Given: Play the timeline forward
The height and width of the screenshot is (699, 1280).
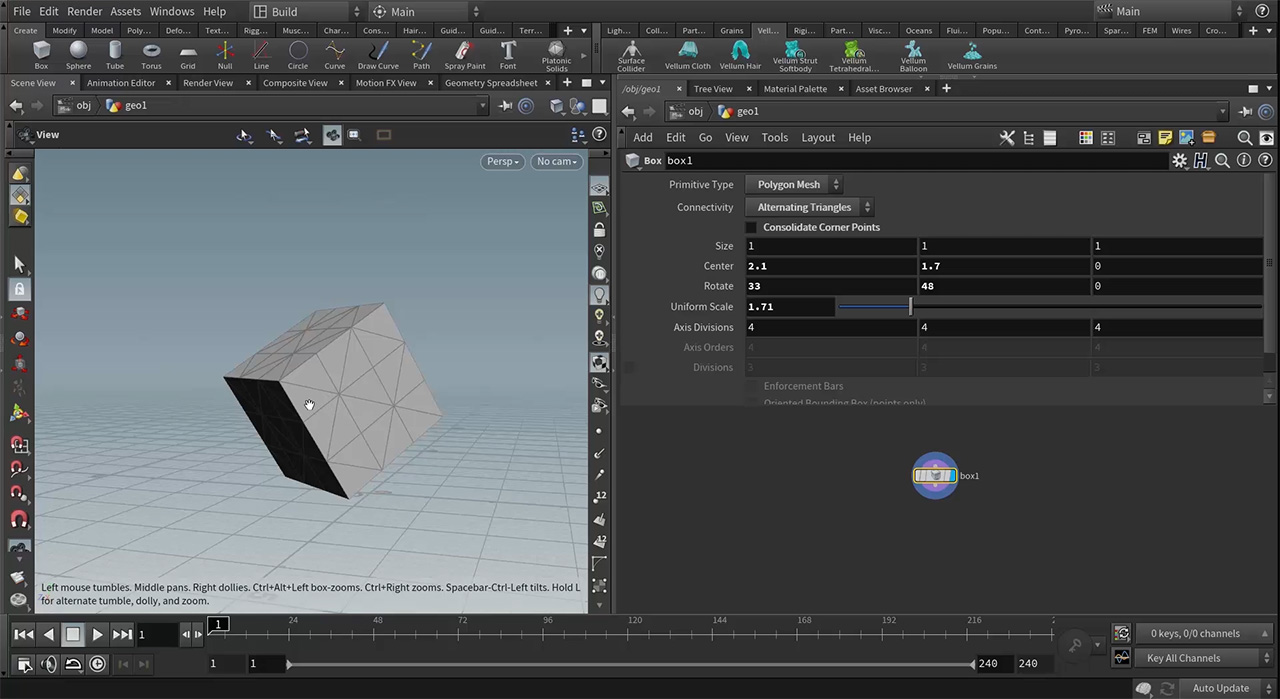Looking at the screenshot, I should pos(97,634).
